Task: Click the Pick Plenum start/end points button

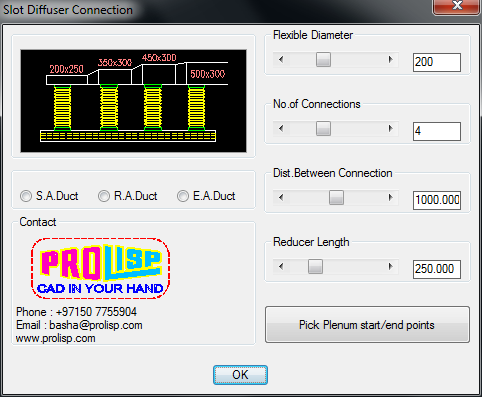Action: (x=367, y=325)
